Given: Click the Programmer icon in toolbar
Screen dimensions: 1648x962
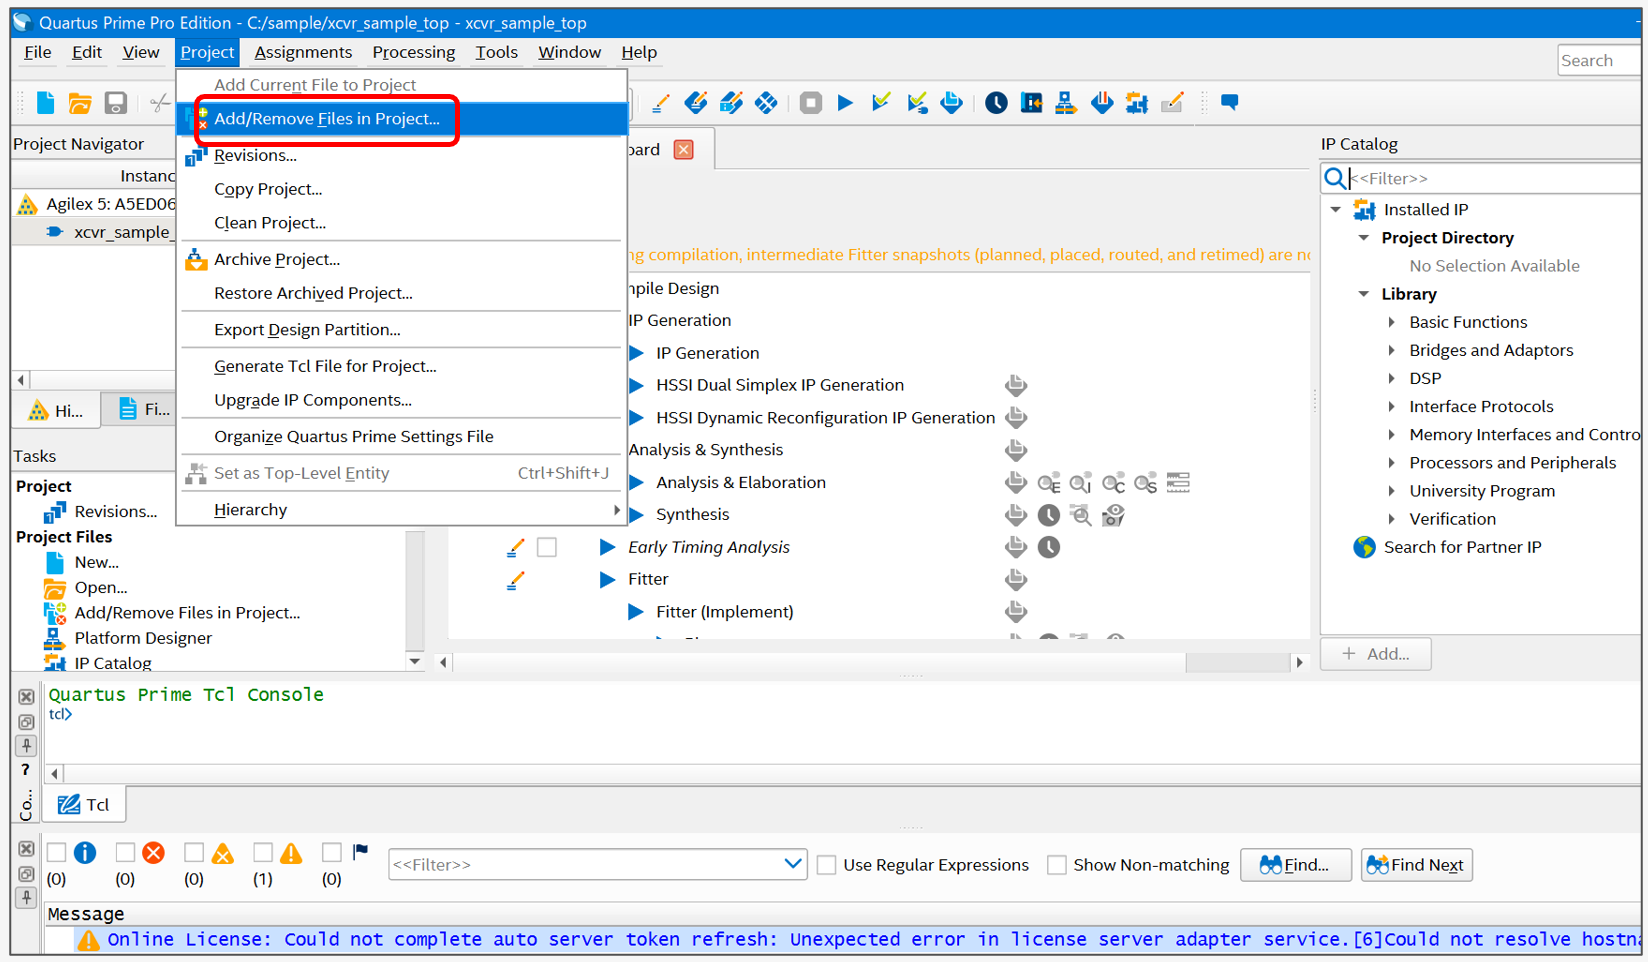Looking at the screenshot, I should pyautogui.click(x=1101, y=103).
